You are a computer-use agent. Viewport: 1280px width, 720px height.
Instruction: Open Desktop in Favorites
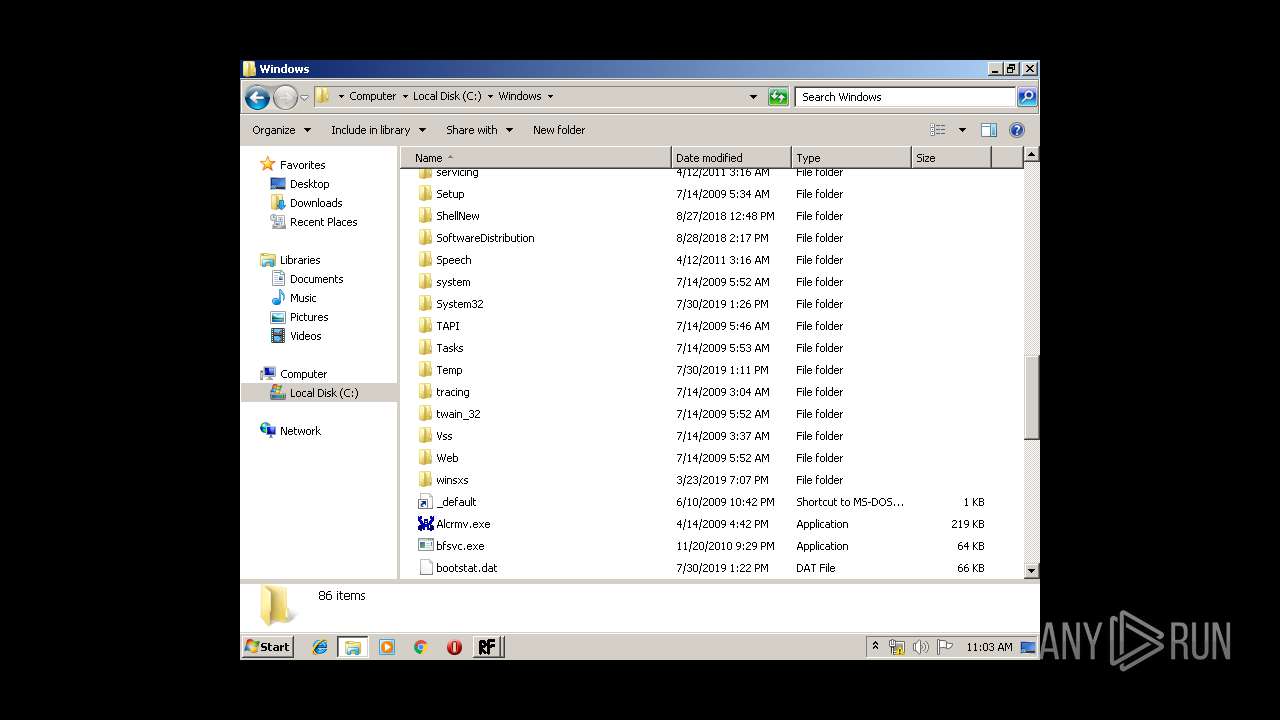(309, 184)
